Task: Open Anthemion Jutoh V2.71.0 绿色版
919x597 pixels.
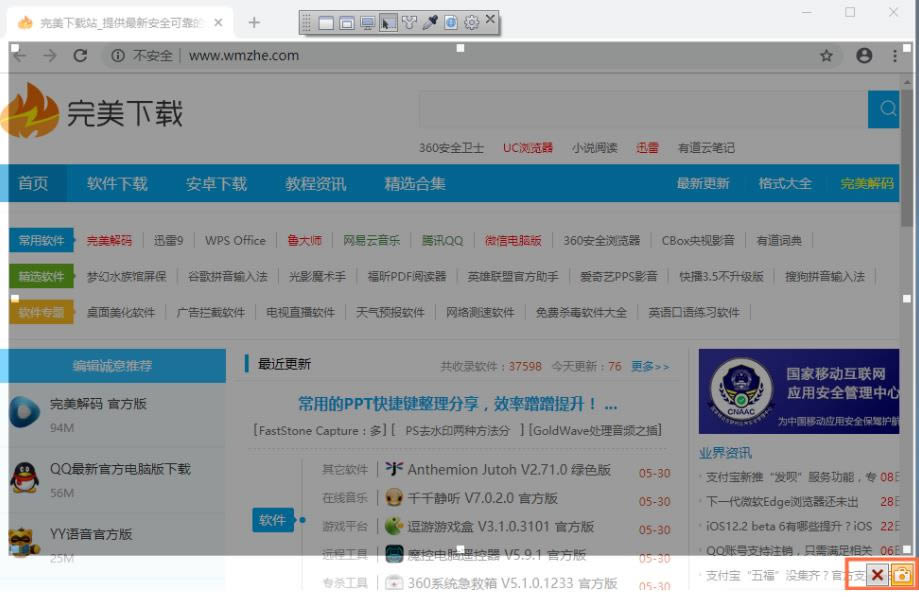Action: [x=509, y=470]
